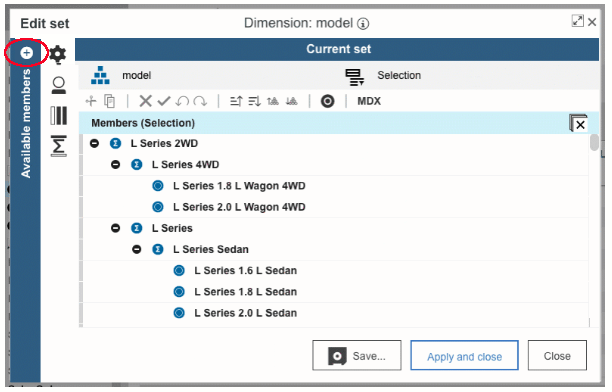612x392 pixels.
Task: Click the hierarchy sort ascending icon
Action: click(273, 102)
